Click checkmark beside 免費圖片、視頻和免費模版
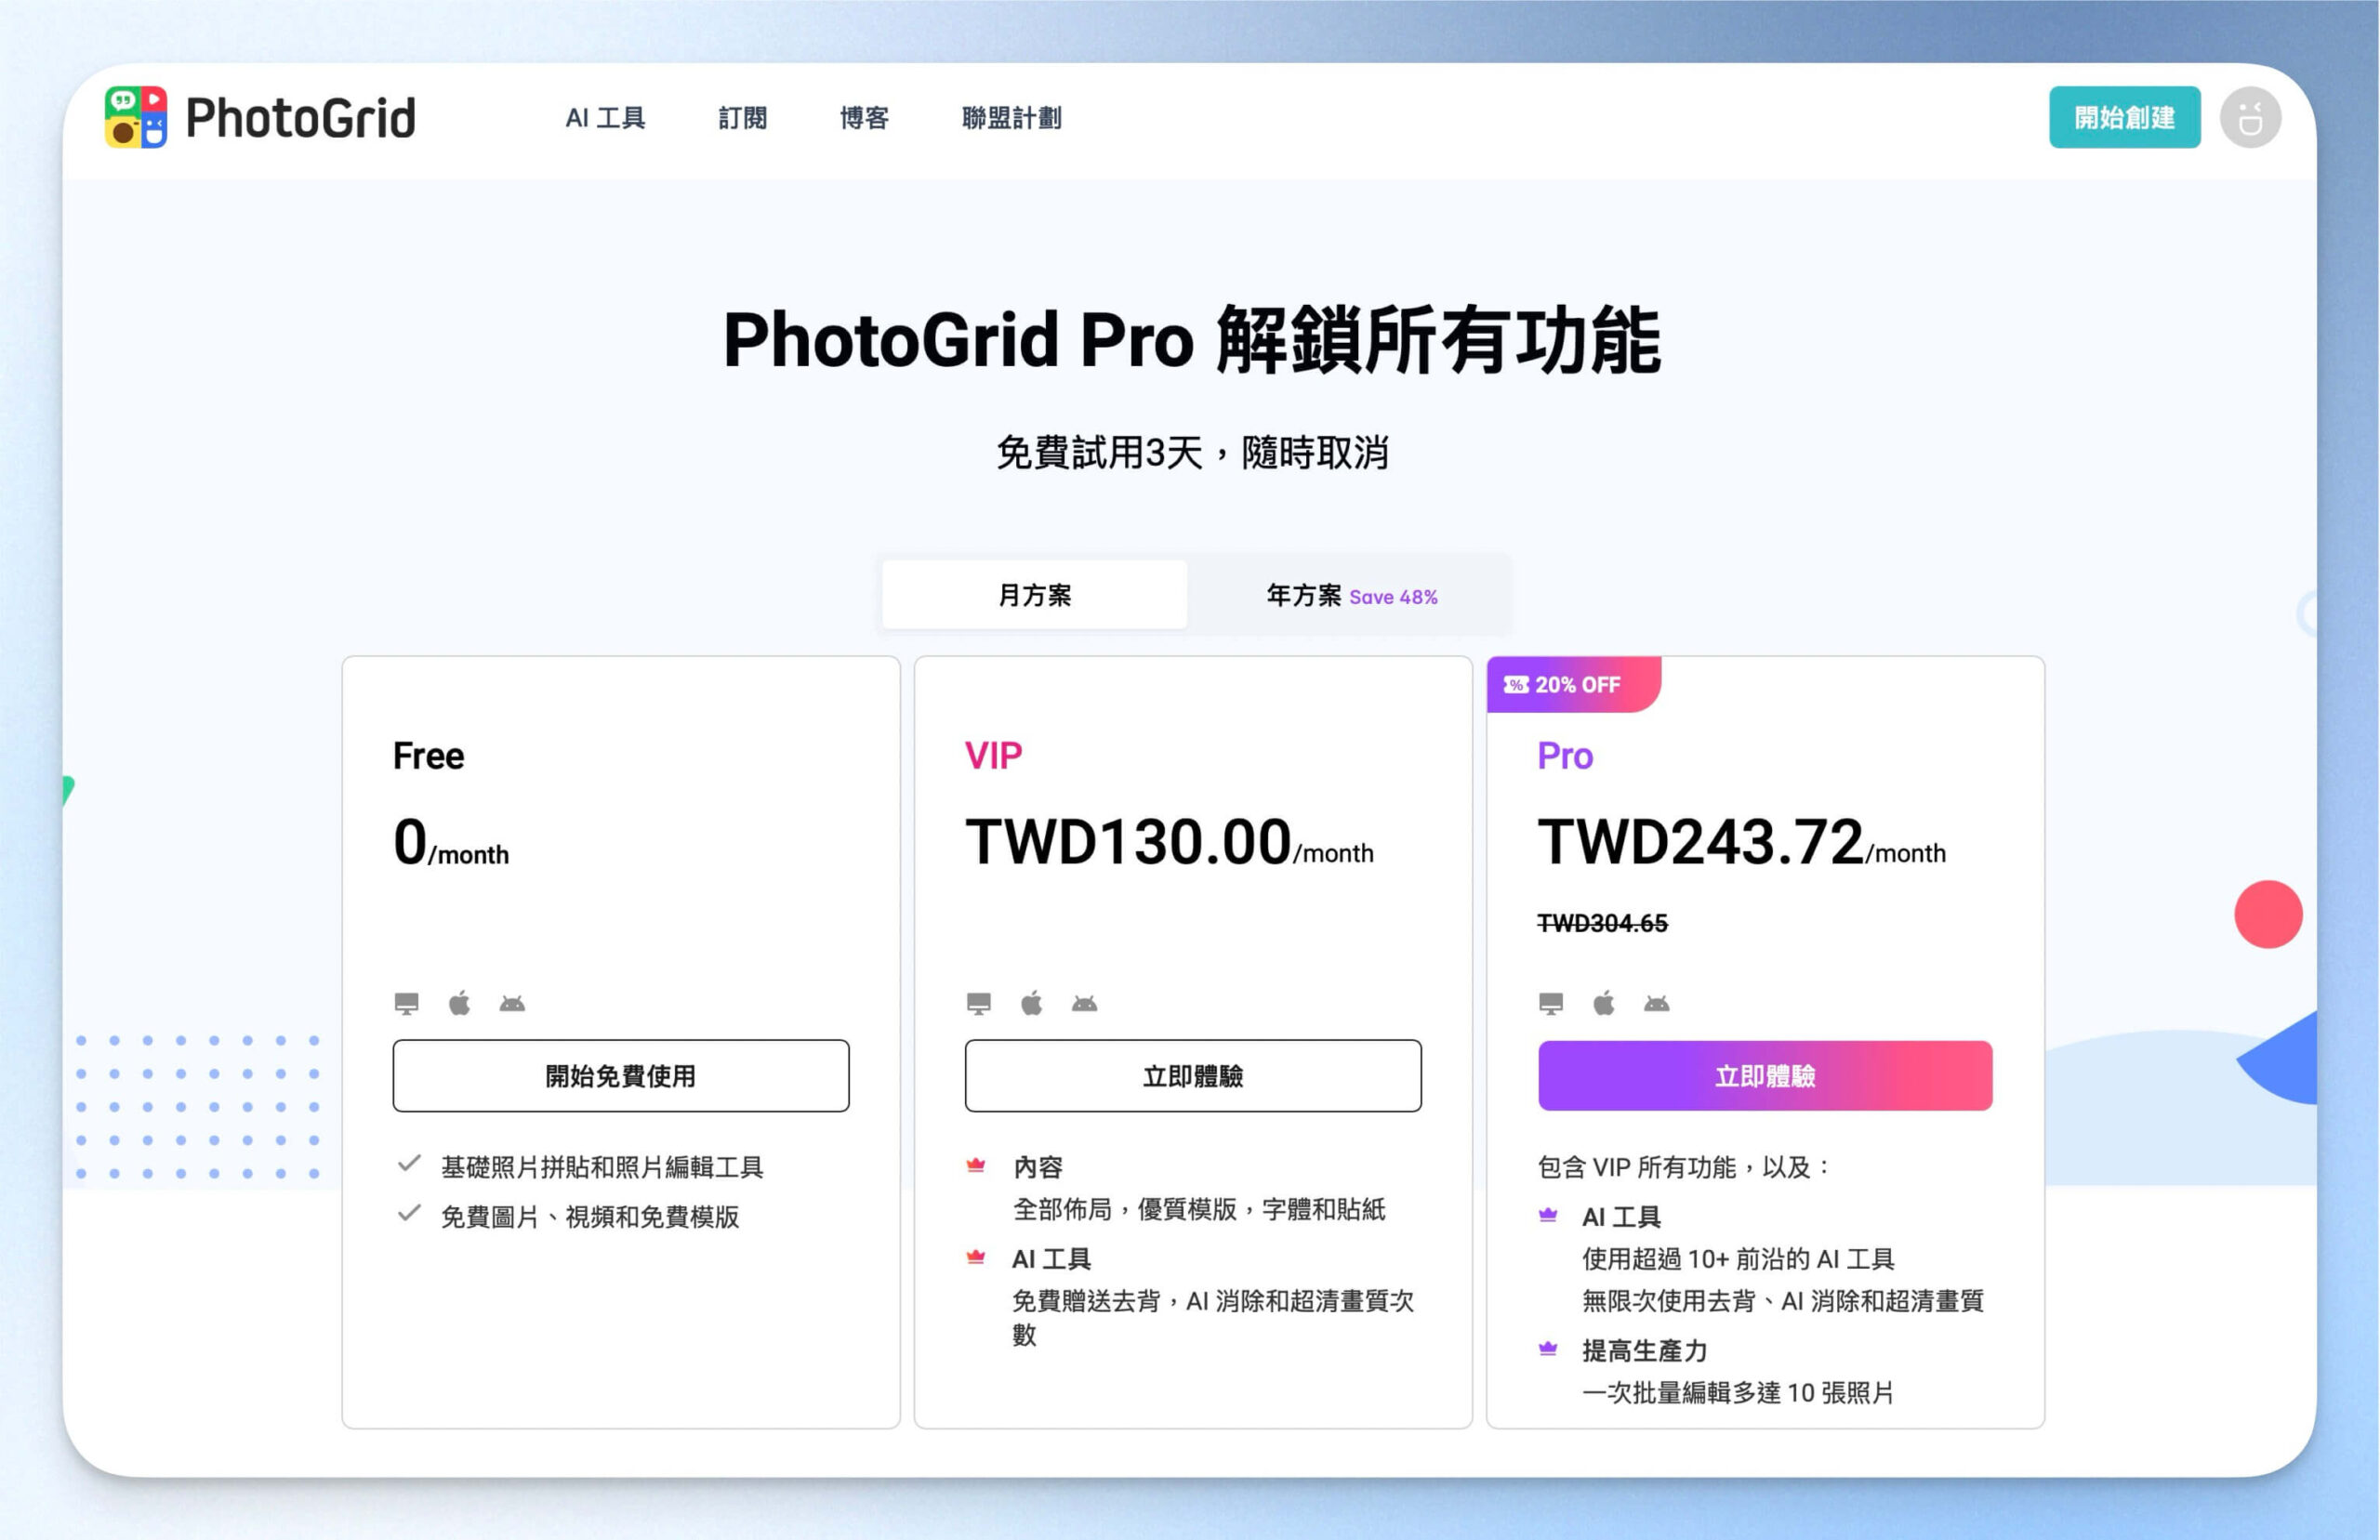This screenshot has width=2380, height=1540. (x=409, y=1213)
